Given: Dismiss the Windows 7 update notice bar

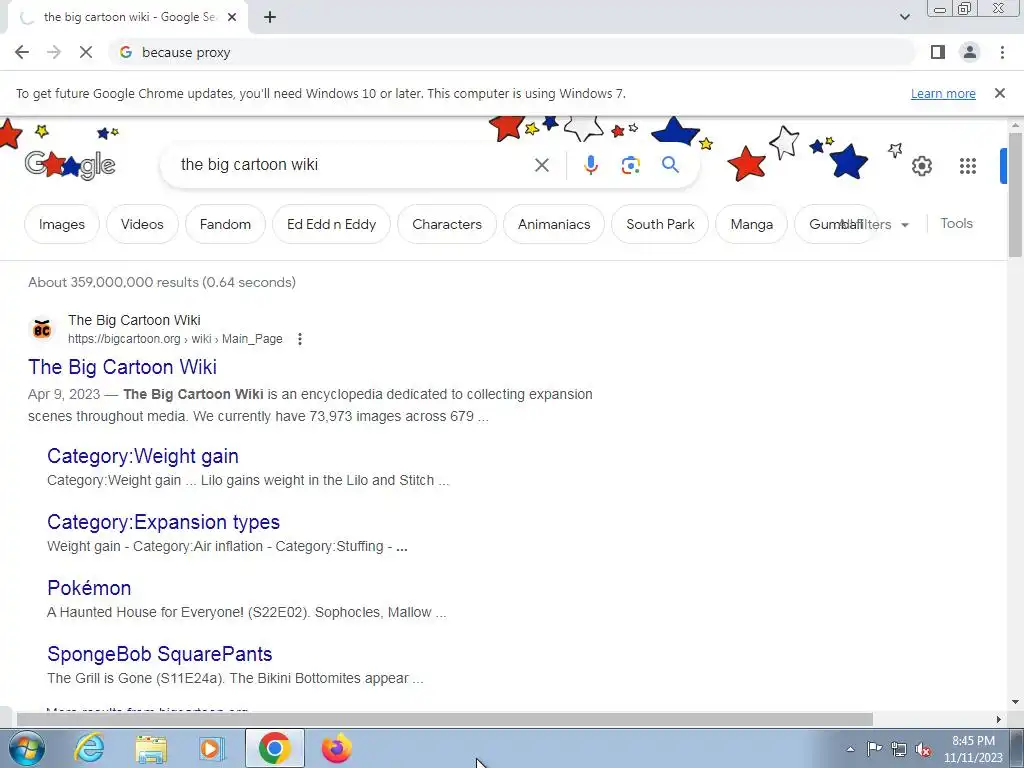Looking at the screenshot, I should pyautogui.click(x=999, y=93).
